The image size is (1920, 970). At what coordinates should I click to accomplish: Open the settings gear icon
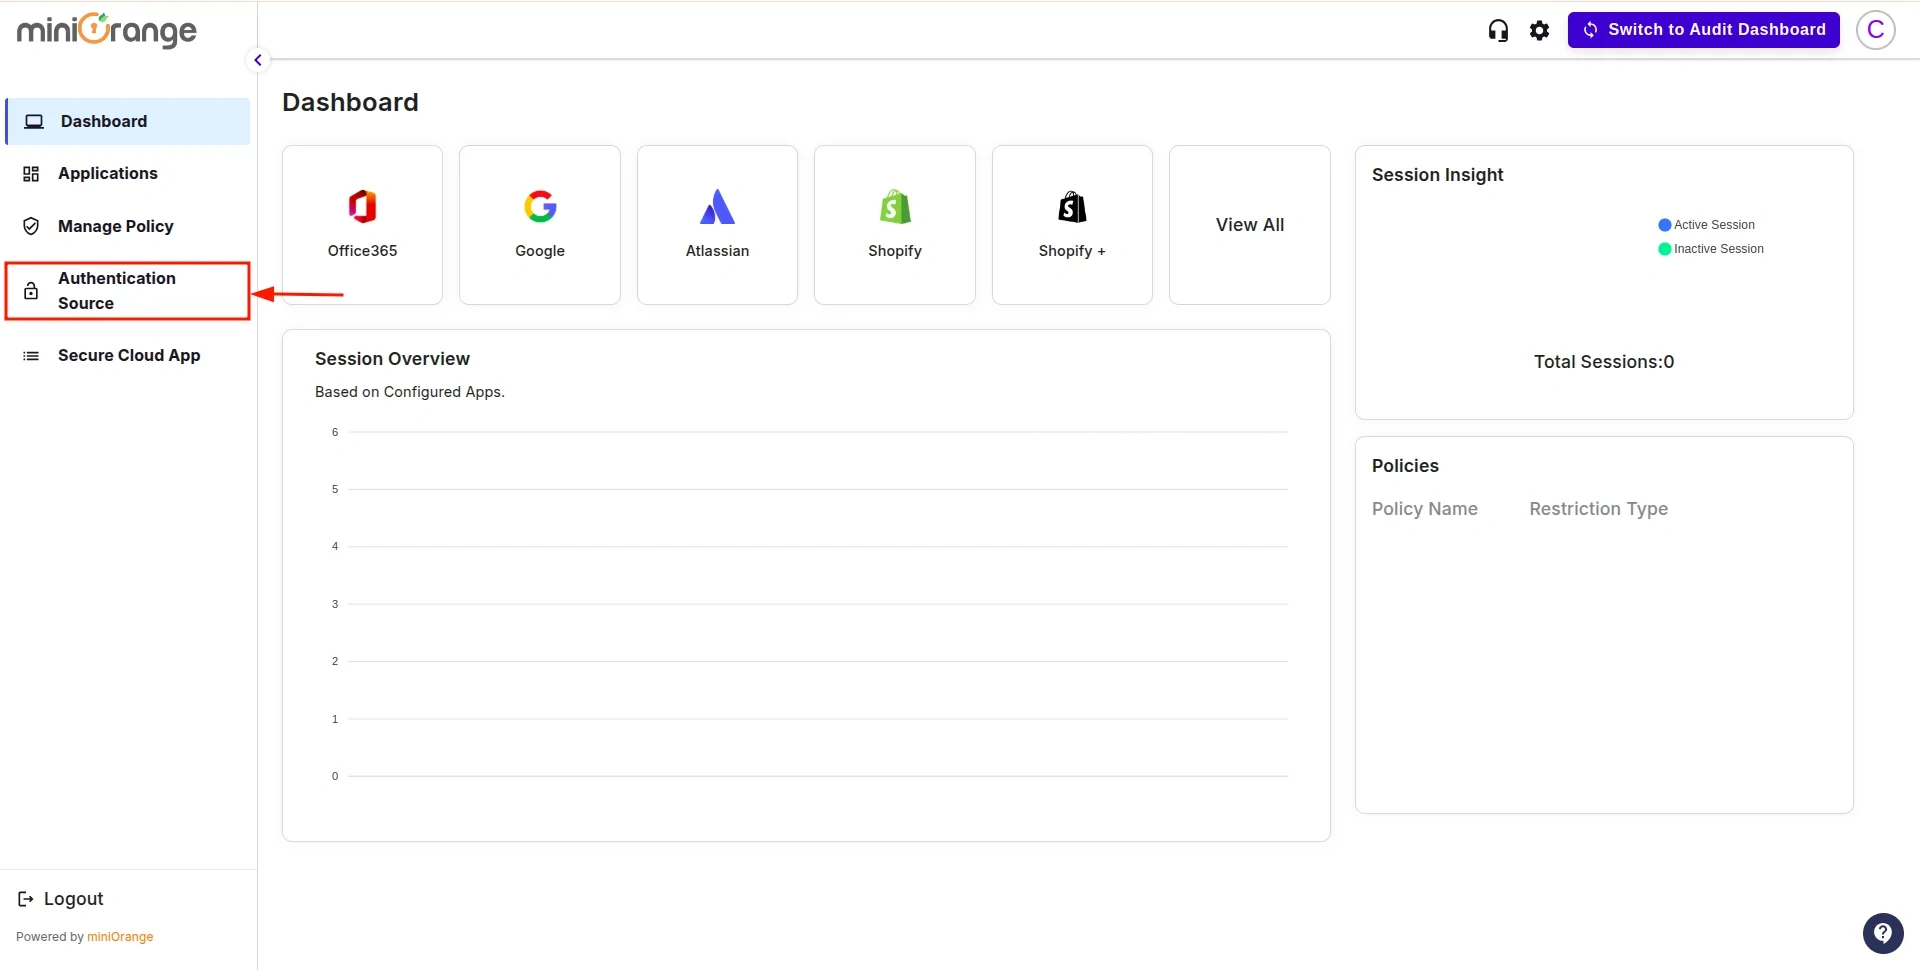pyautogui.click(x=1539, y=30)
